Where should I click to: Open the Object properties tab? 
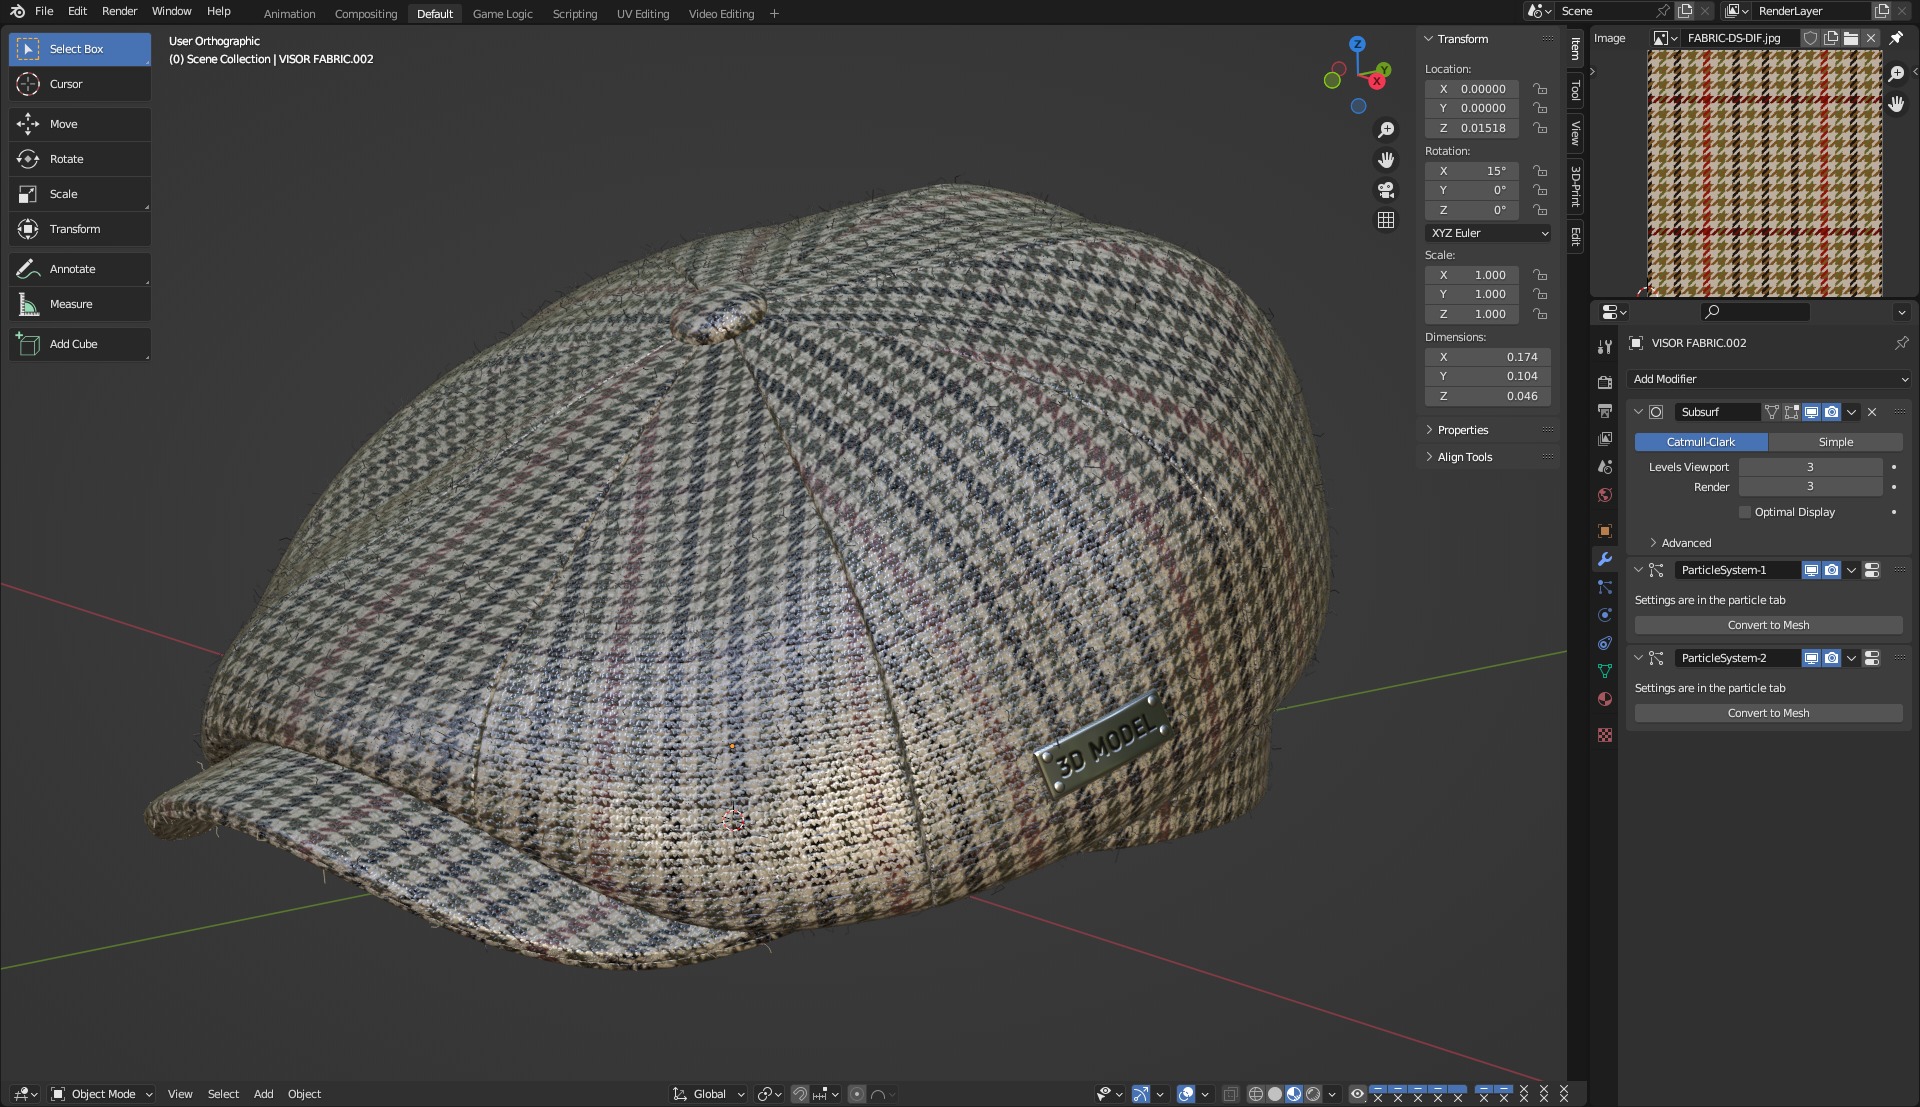(x=1605, y=531)
